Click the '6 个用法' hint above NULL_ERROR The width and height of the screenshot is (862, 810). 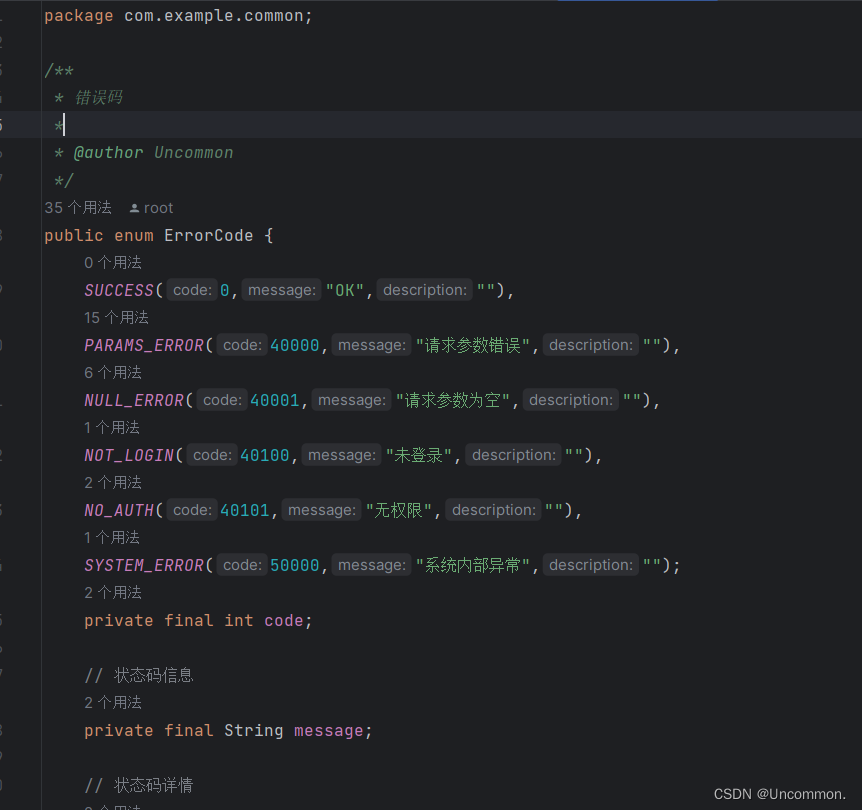click(113, 373)
